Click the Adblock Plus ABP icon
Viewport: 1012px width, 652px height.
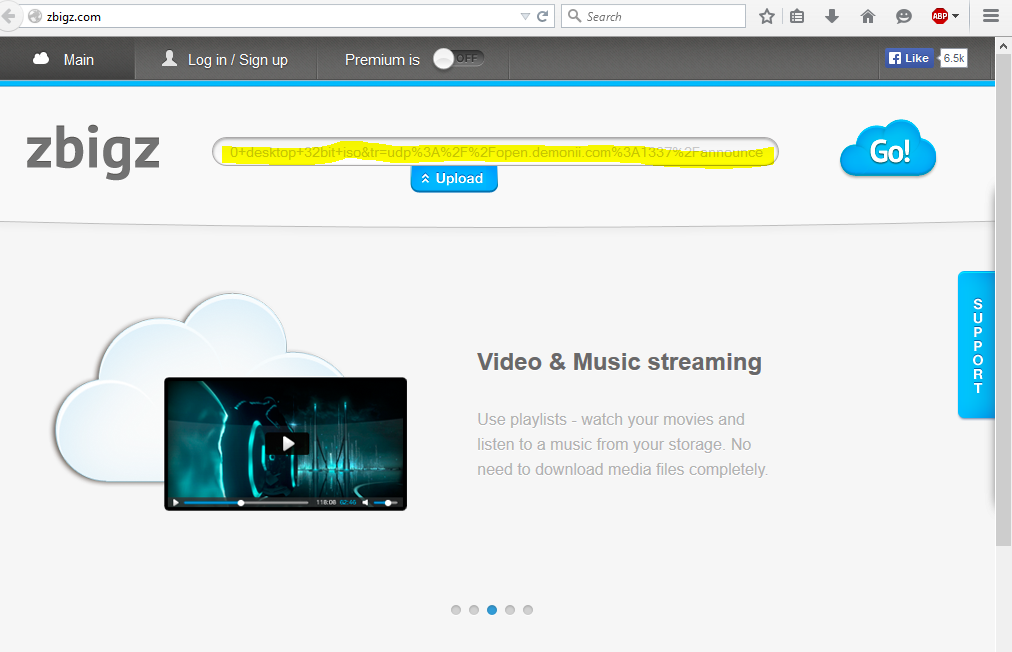940,16
